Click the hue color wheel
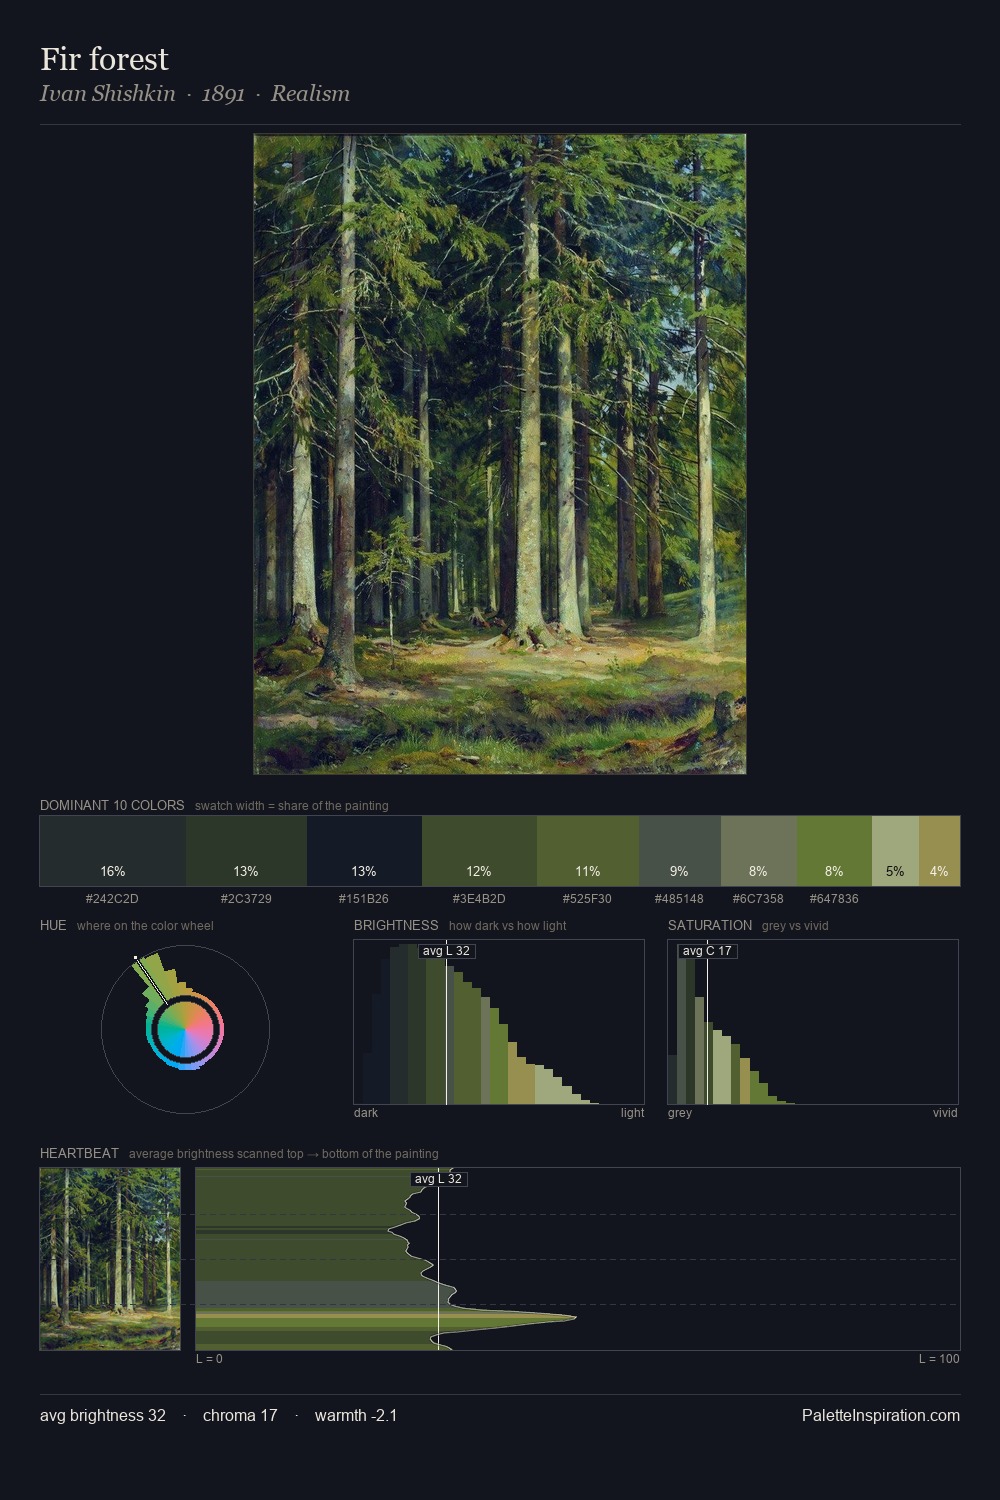The width and height of the screenshot is (1000, 1500). [x=185, y=1029]
